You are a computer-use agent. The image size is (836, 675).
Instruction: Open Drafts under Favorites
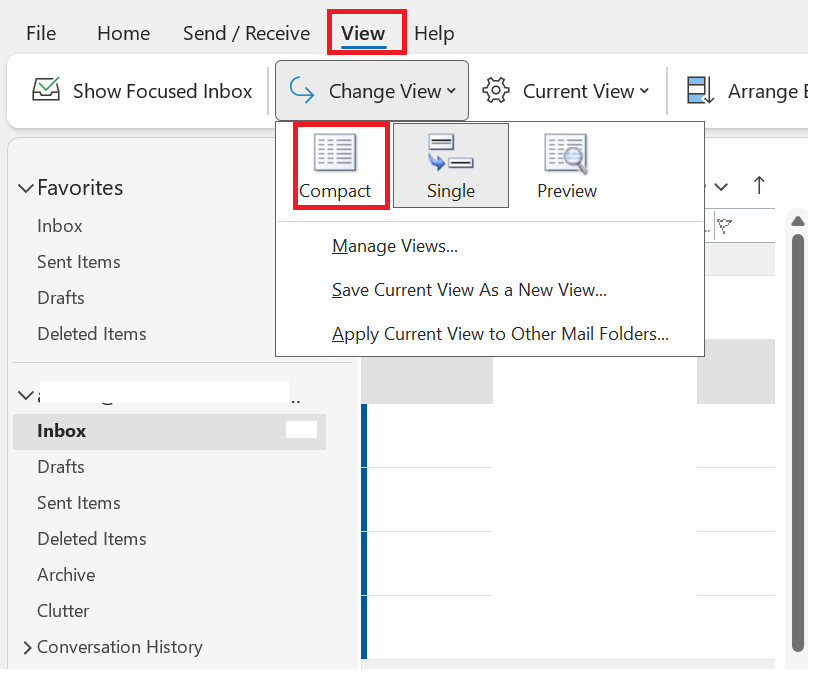(x=61, y=298)
